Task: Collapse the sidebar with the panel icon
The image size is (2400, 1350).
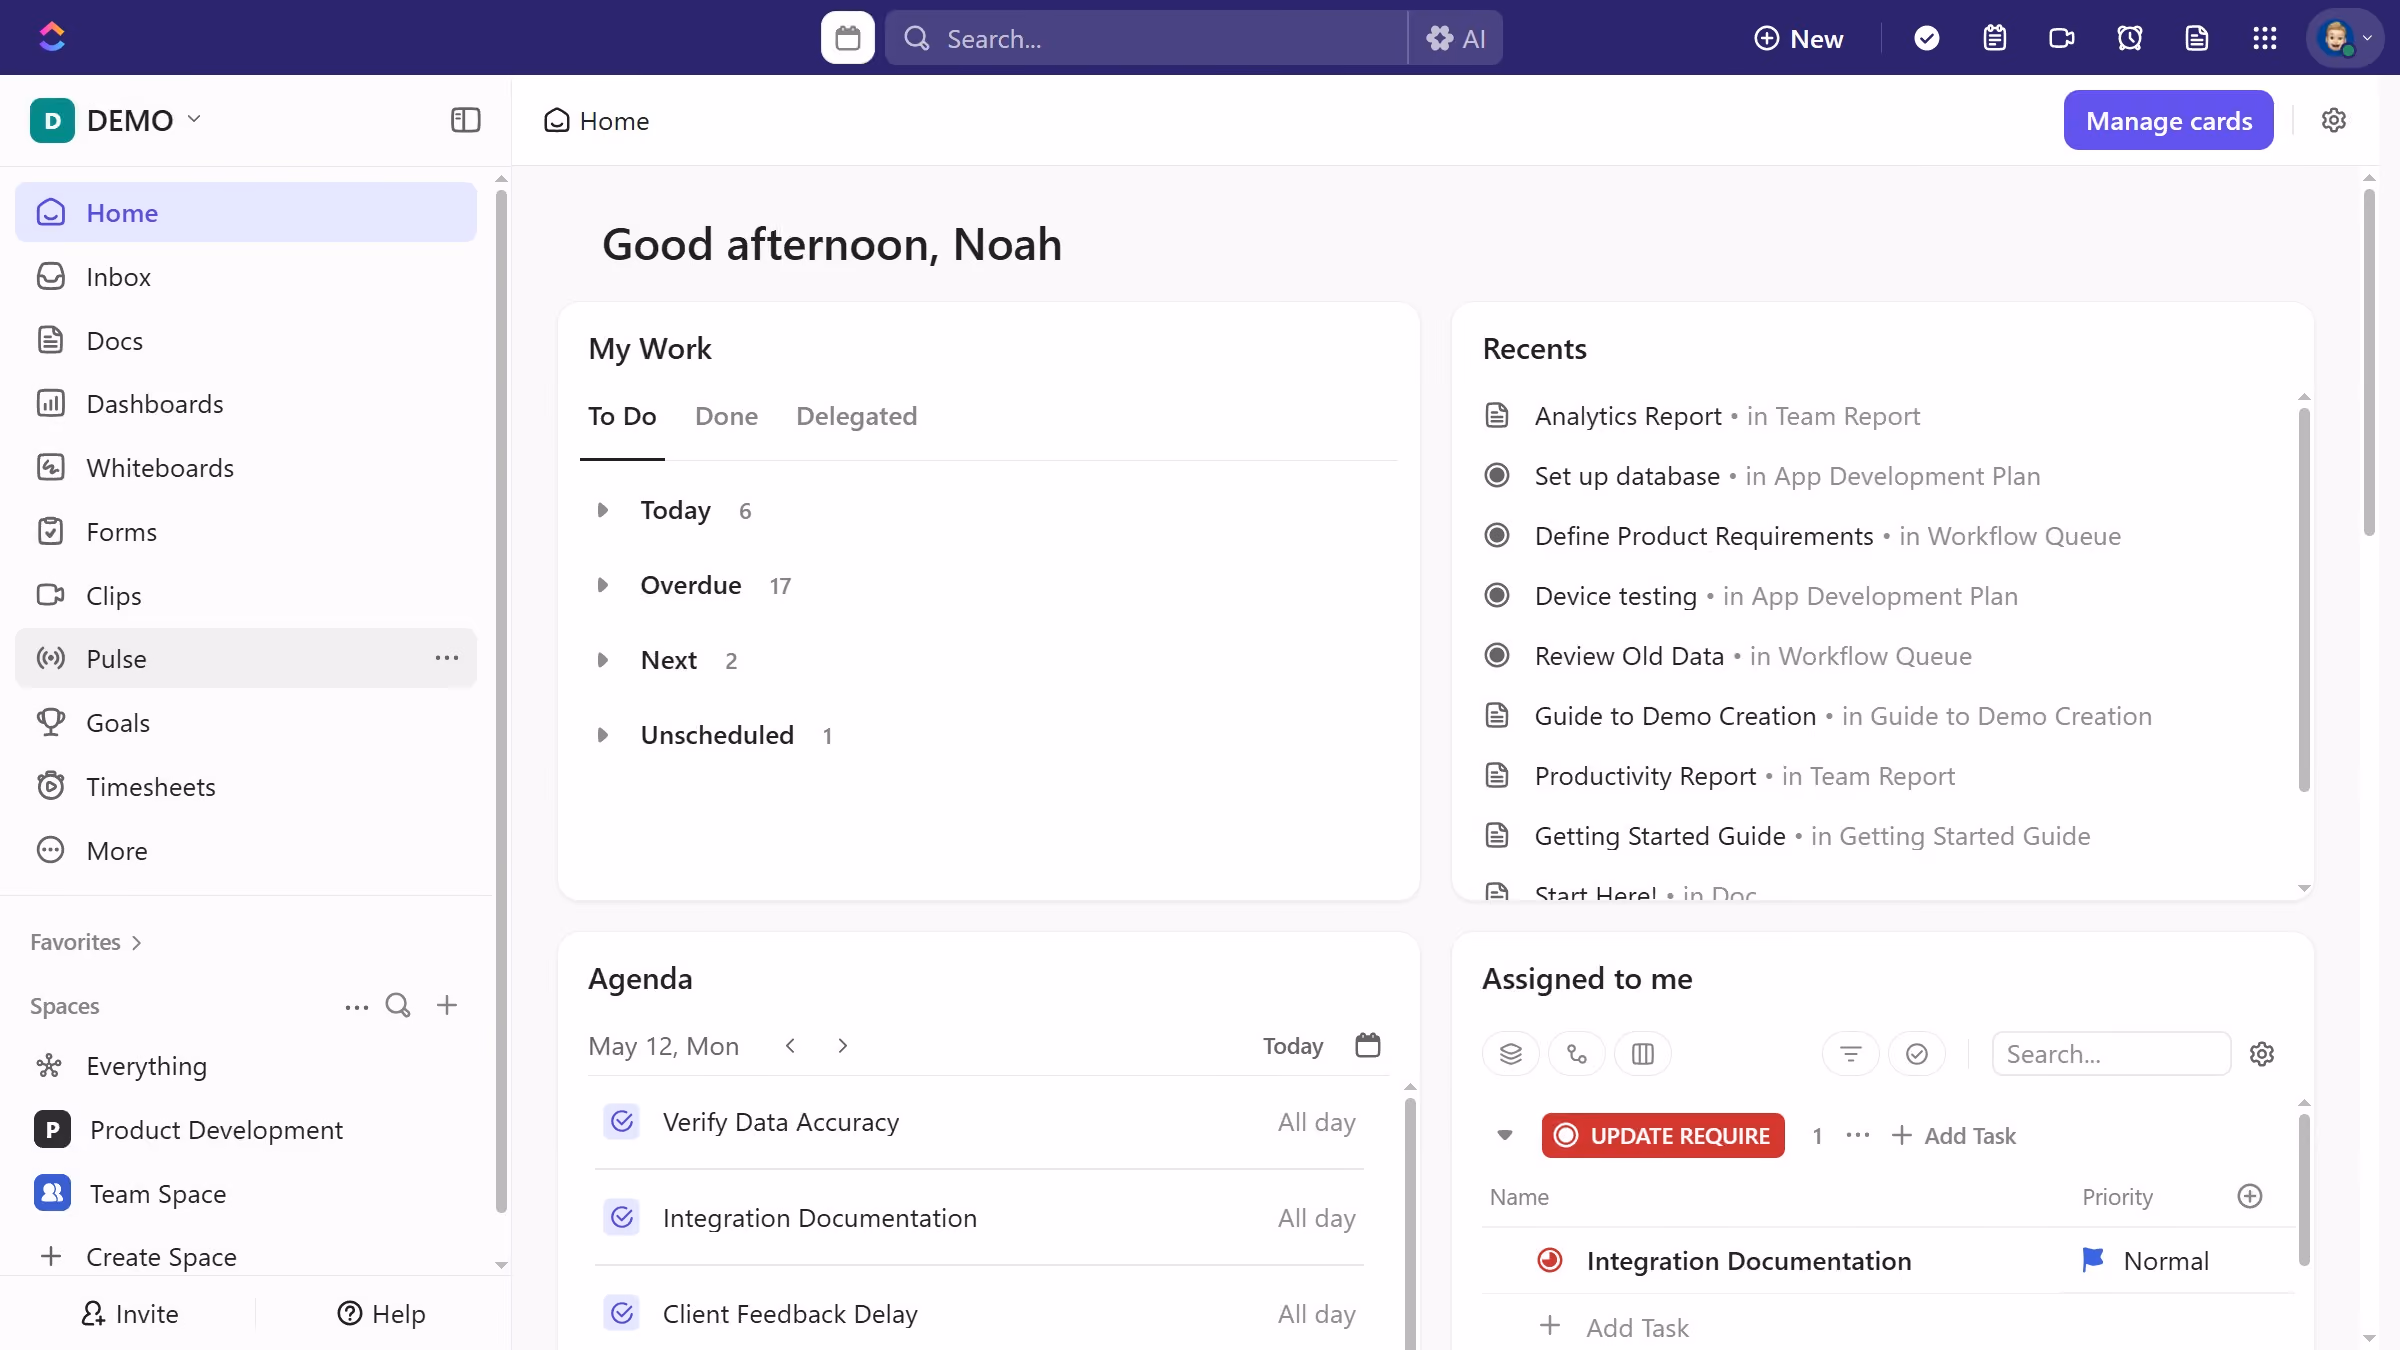Action: (x=465, y=120)
